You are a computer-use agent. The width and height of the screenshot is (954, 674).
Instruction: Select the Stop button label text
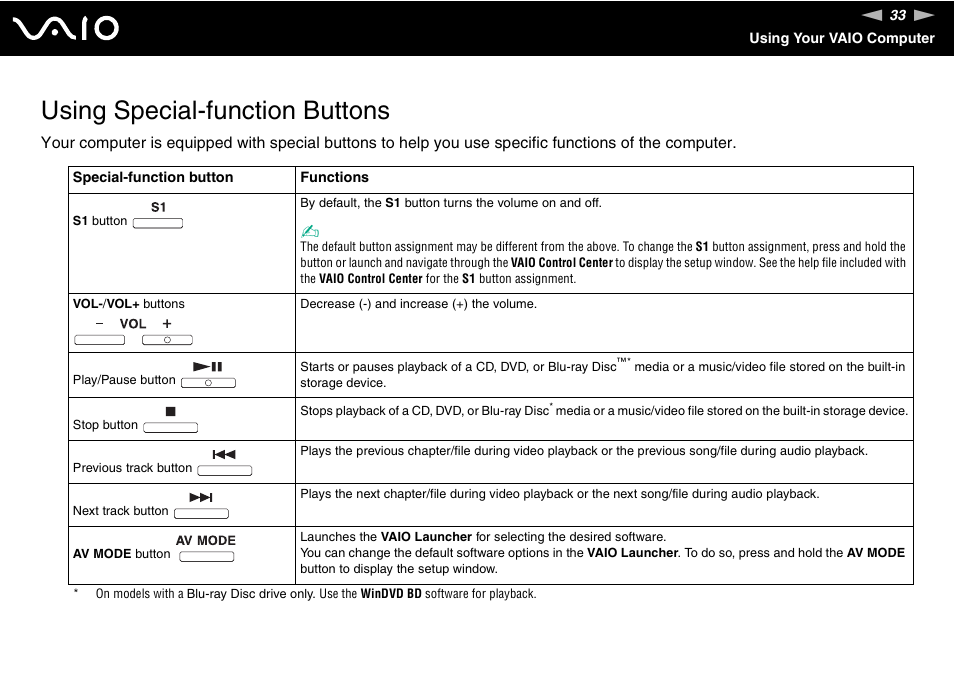[105, 425]
